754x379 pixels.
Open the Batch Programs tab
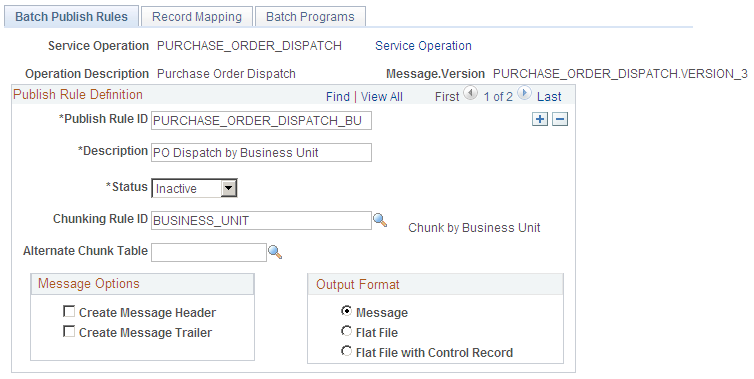click(x=310, y=17)
